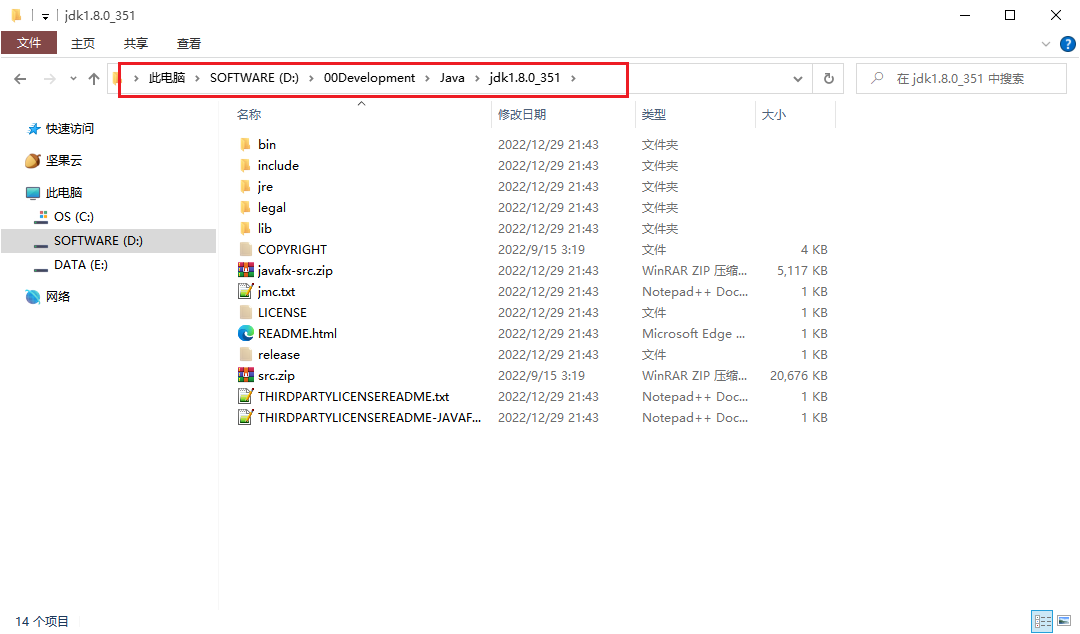Screen dimensions: 1080x634
Task: Expand the address bar history dropdown
Action: coord(798,79)
